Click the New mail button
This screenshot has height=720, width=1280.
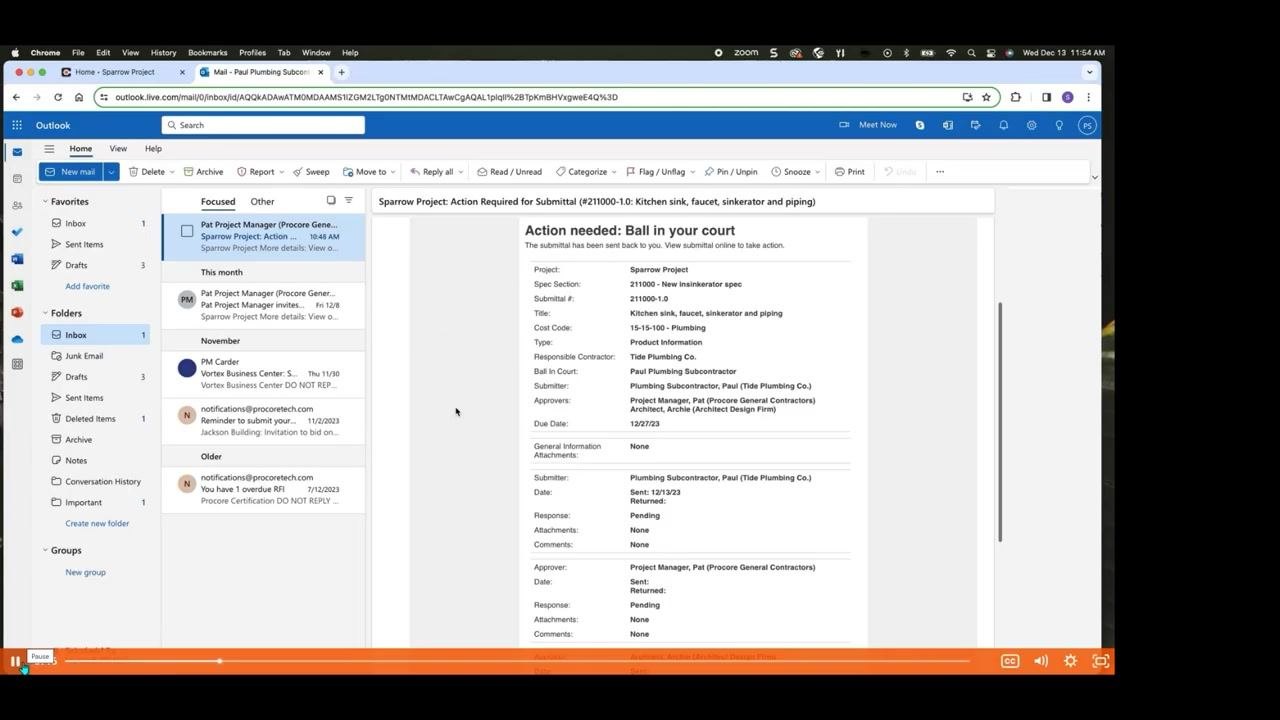click(71, 172)
